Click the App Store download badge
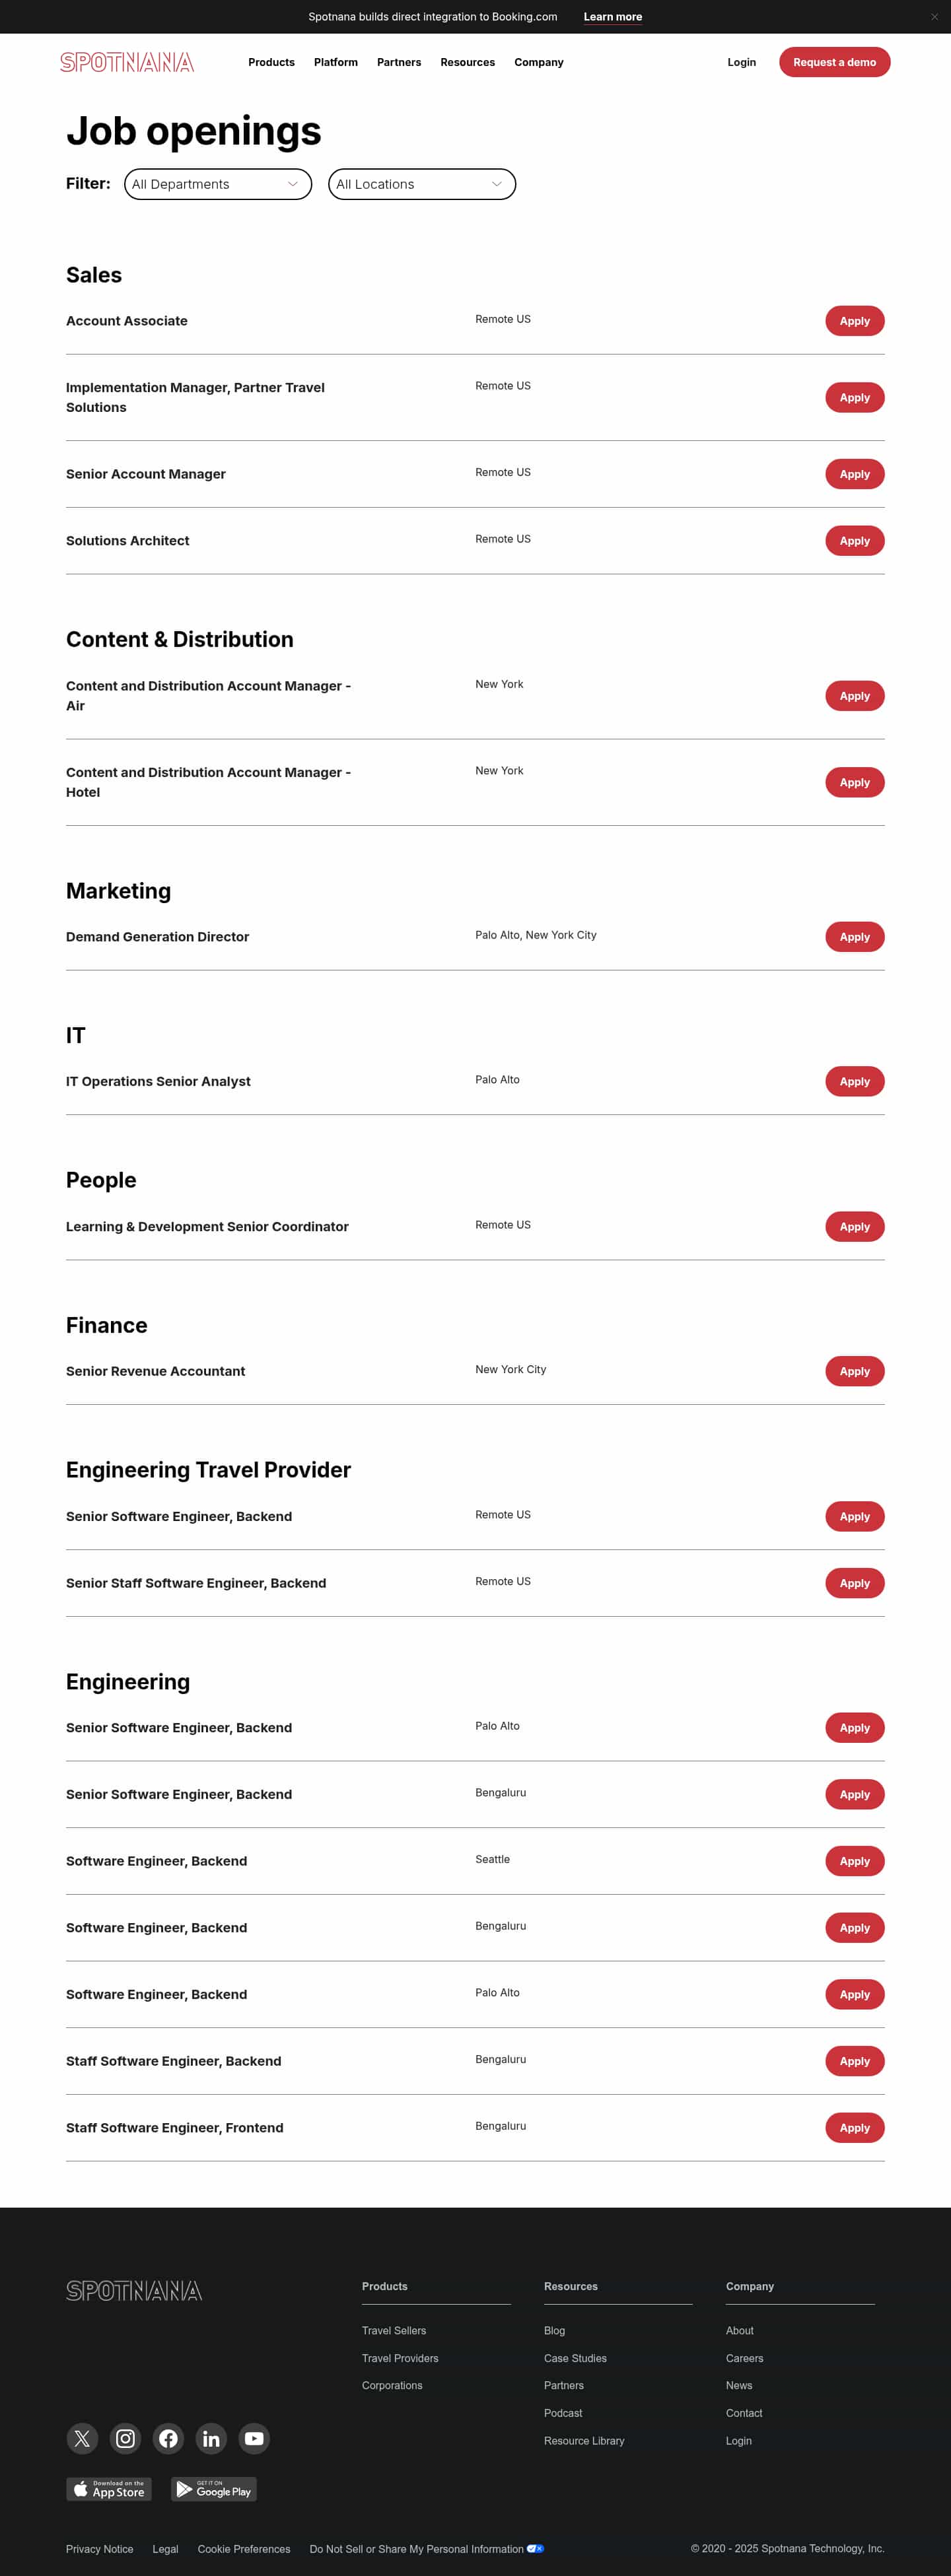 (x=109, y=2489)
